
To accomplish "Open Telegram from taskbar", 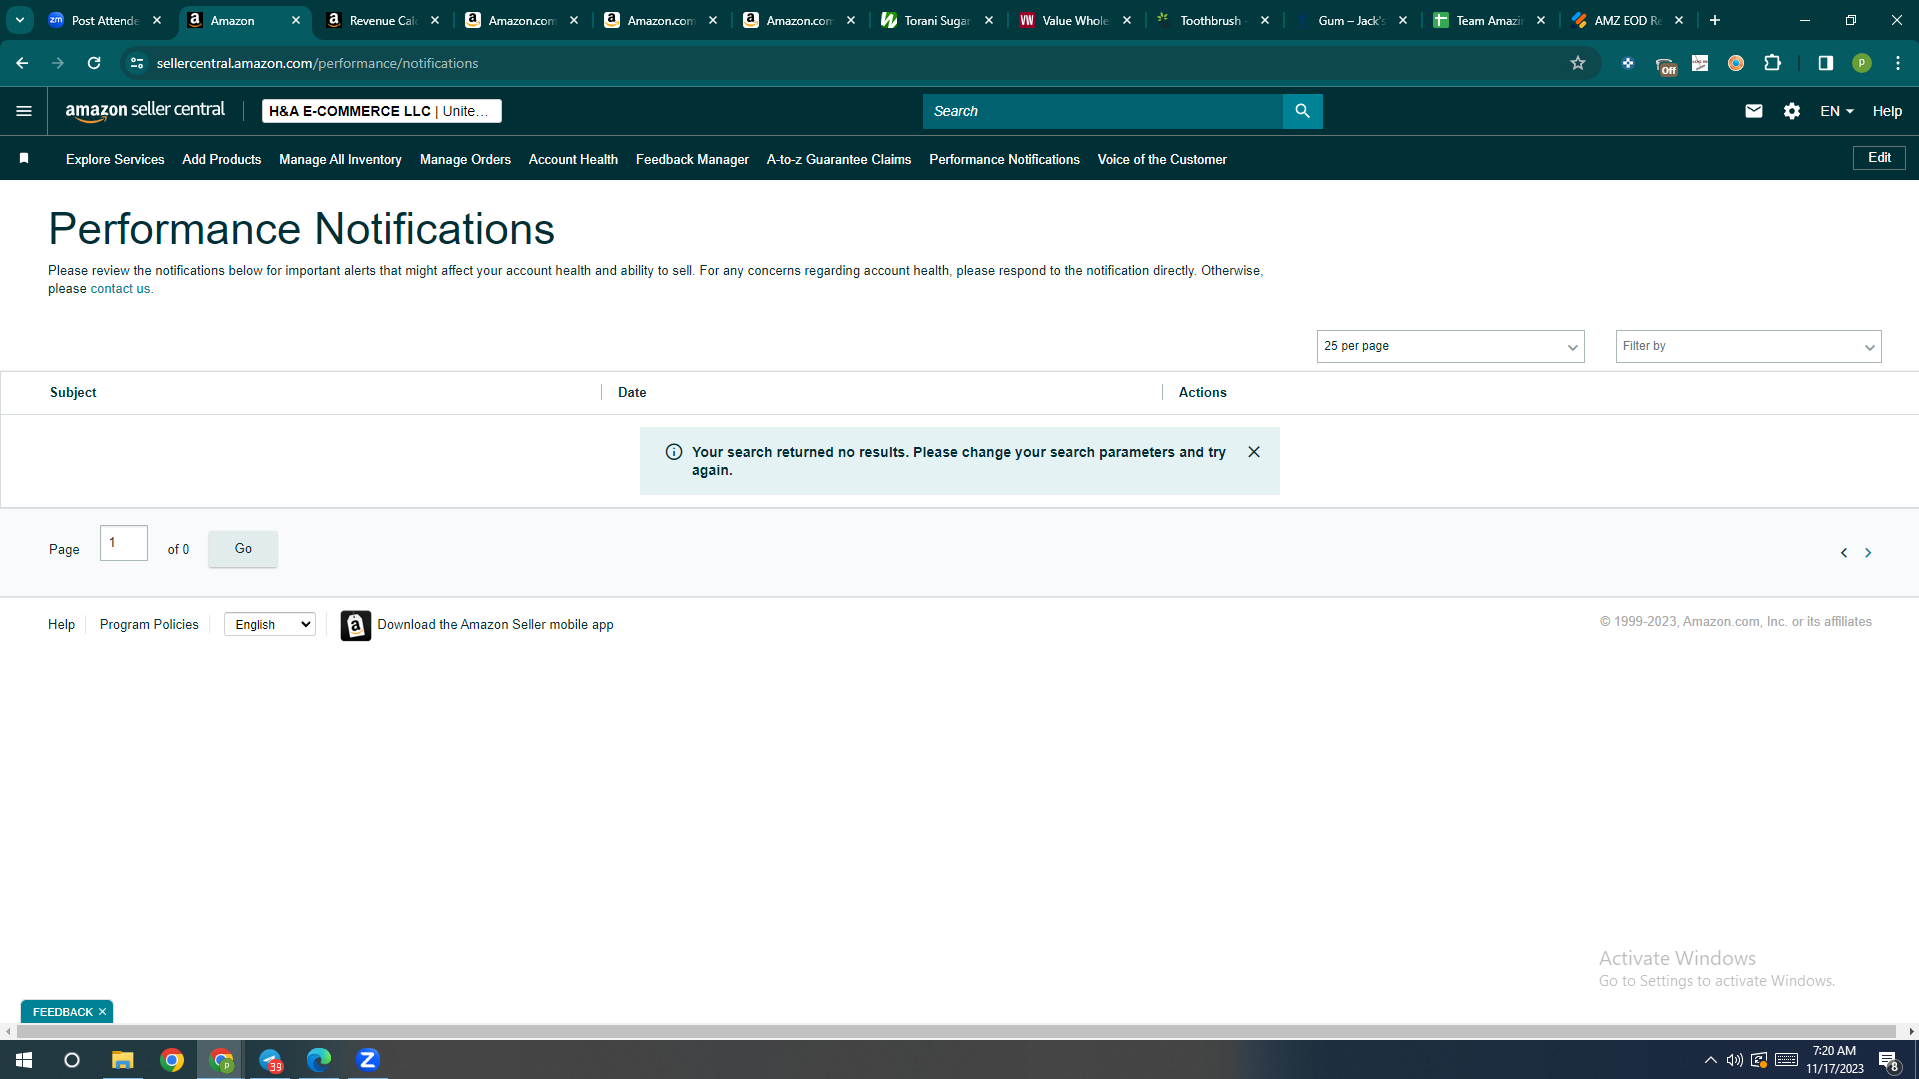I will click(270, 1060).
